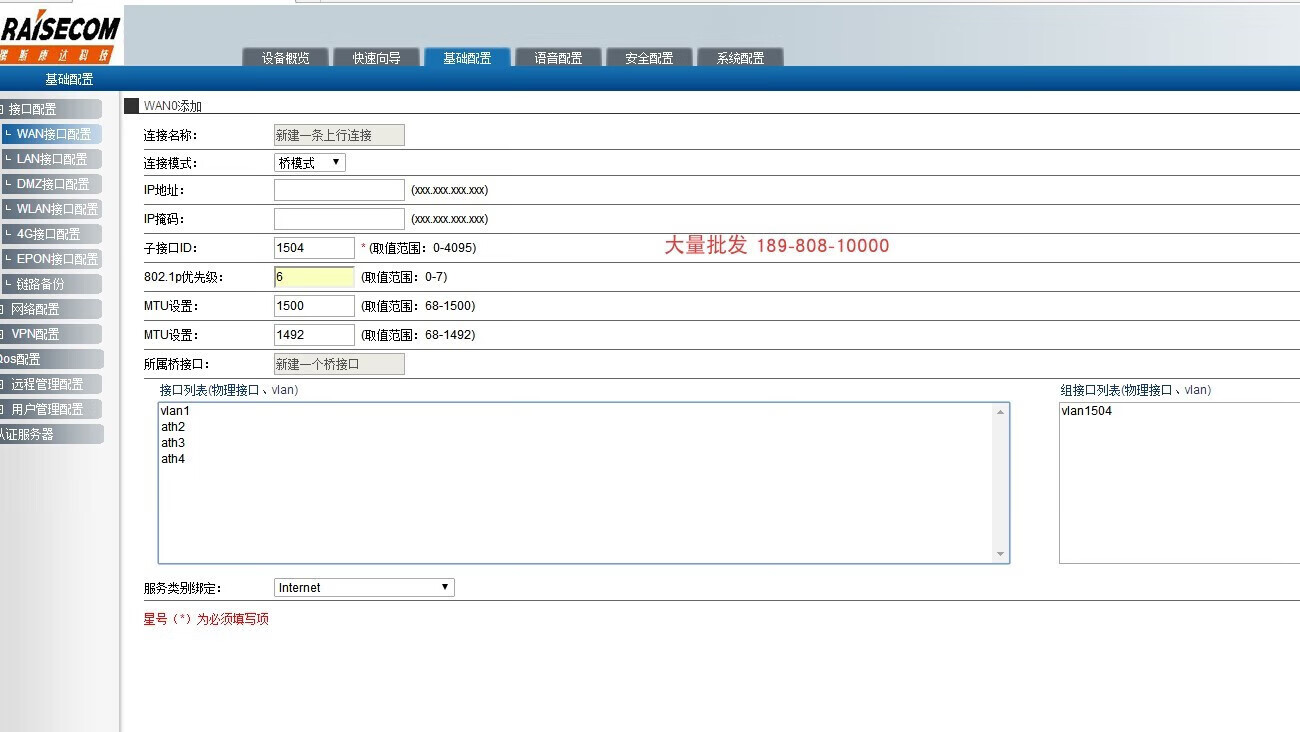Image resolution: width=1300 pixels, height=732 pixels.
Task: Click the Raisecom logo
Action: [x=60, y=35]
